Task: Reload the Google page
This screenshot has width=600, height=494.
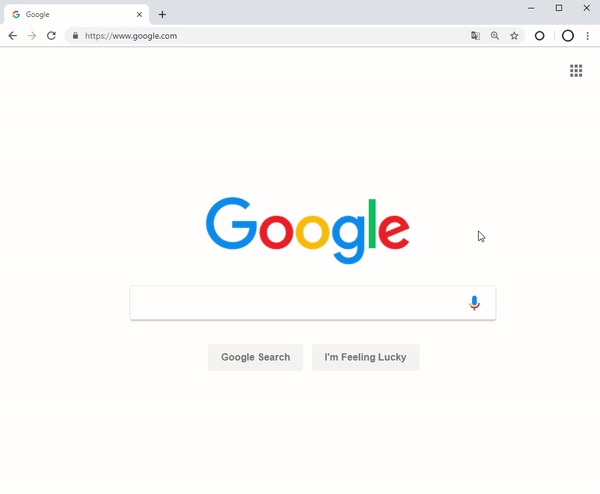Action: point(51,36)
